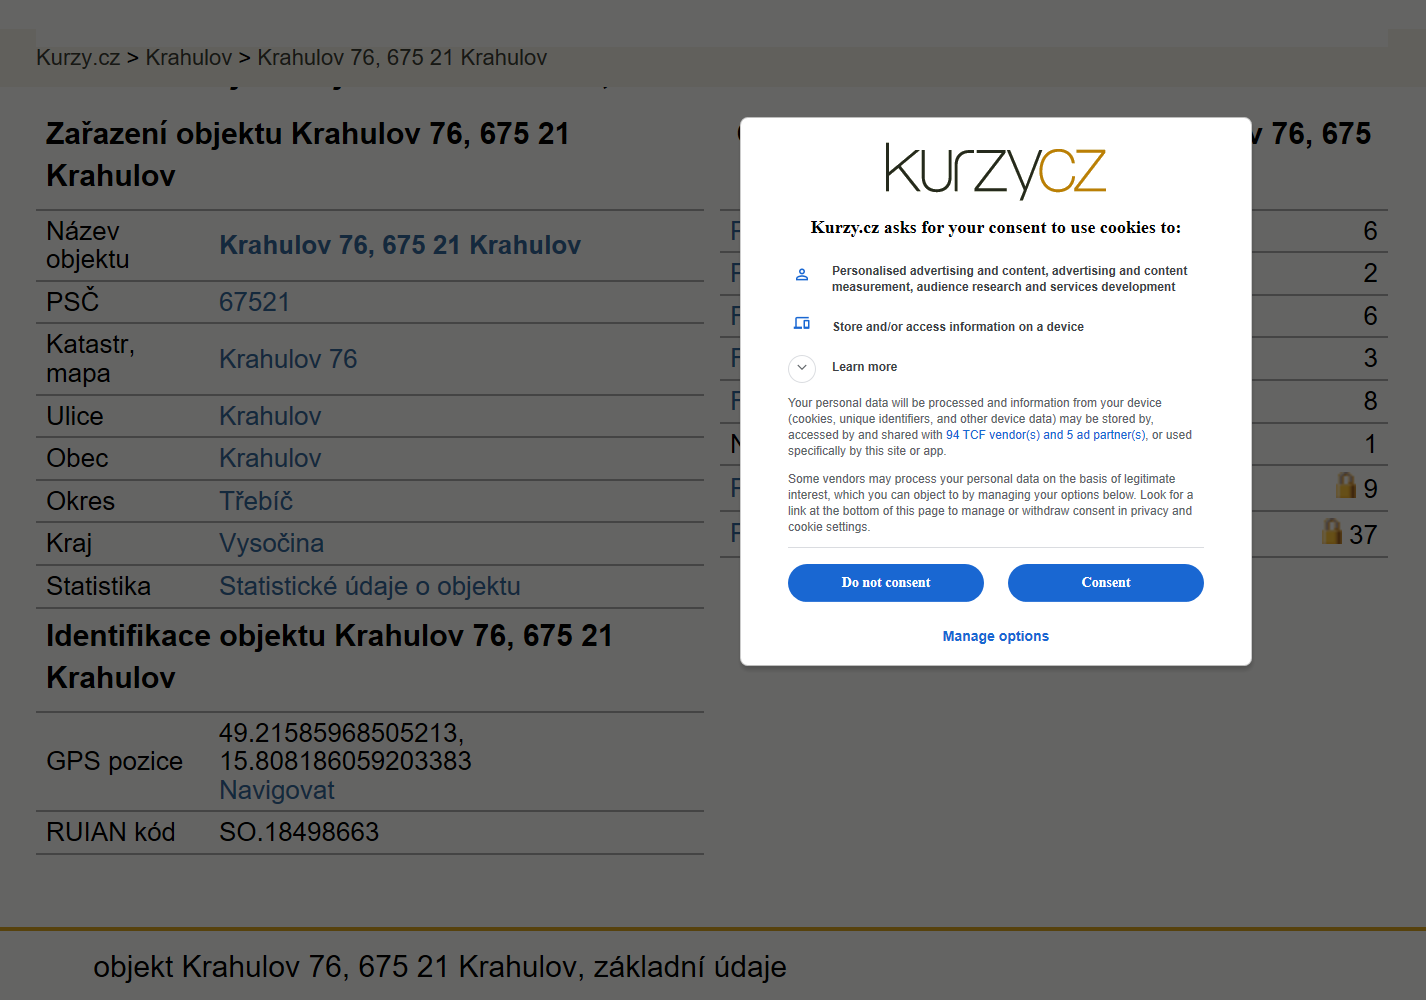Click the 'RUIAN kód' row label
1426x1000 pixels.
click(x=110, y=832)
